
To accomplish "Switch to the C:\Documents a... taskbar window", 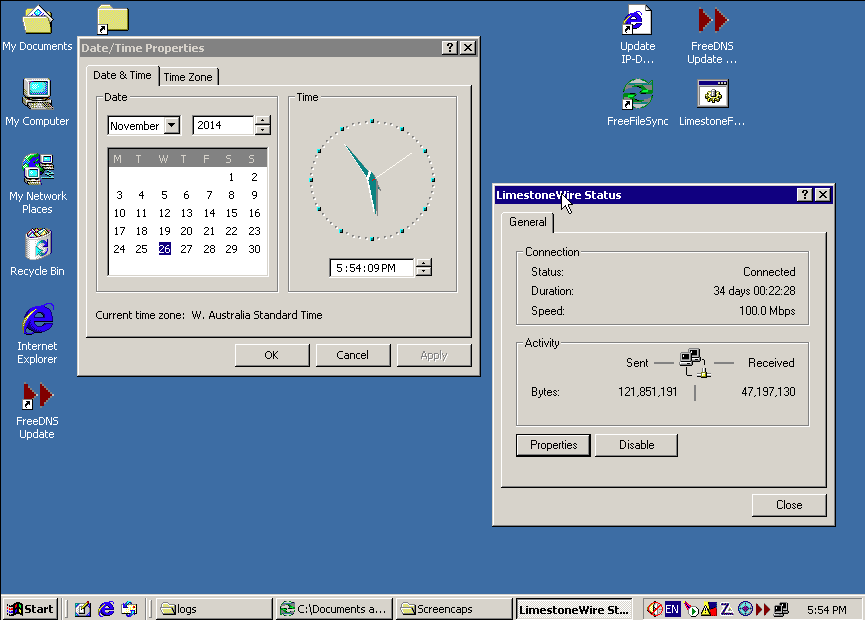I will [334, 609].
